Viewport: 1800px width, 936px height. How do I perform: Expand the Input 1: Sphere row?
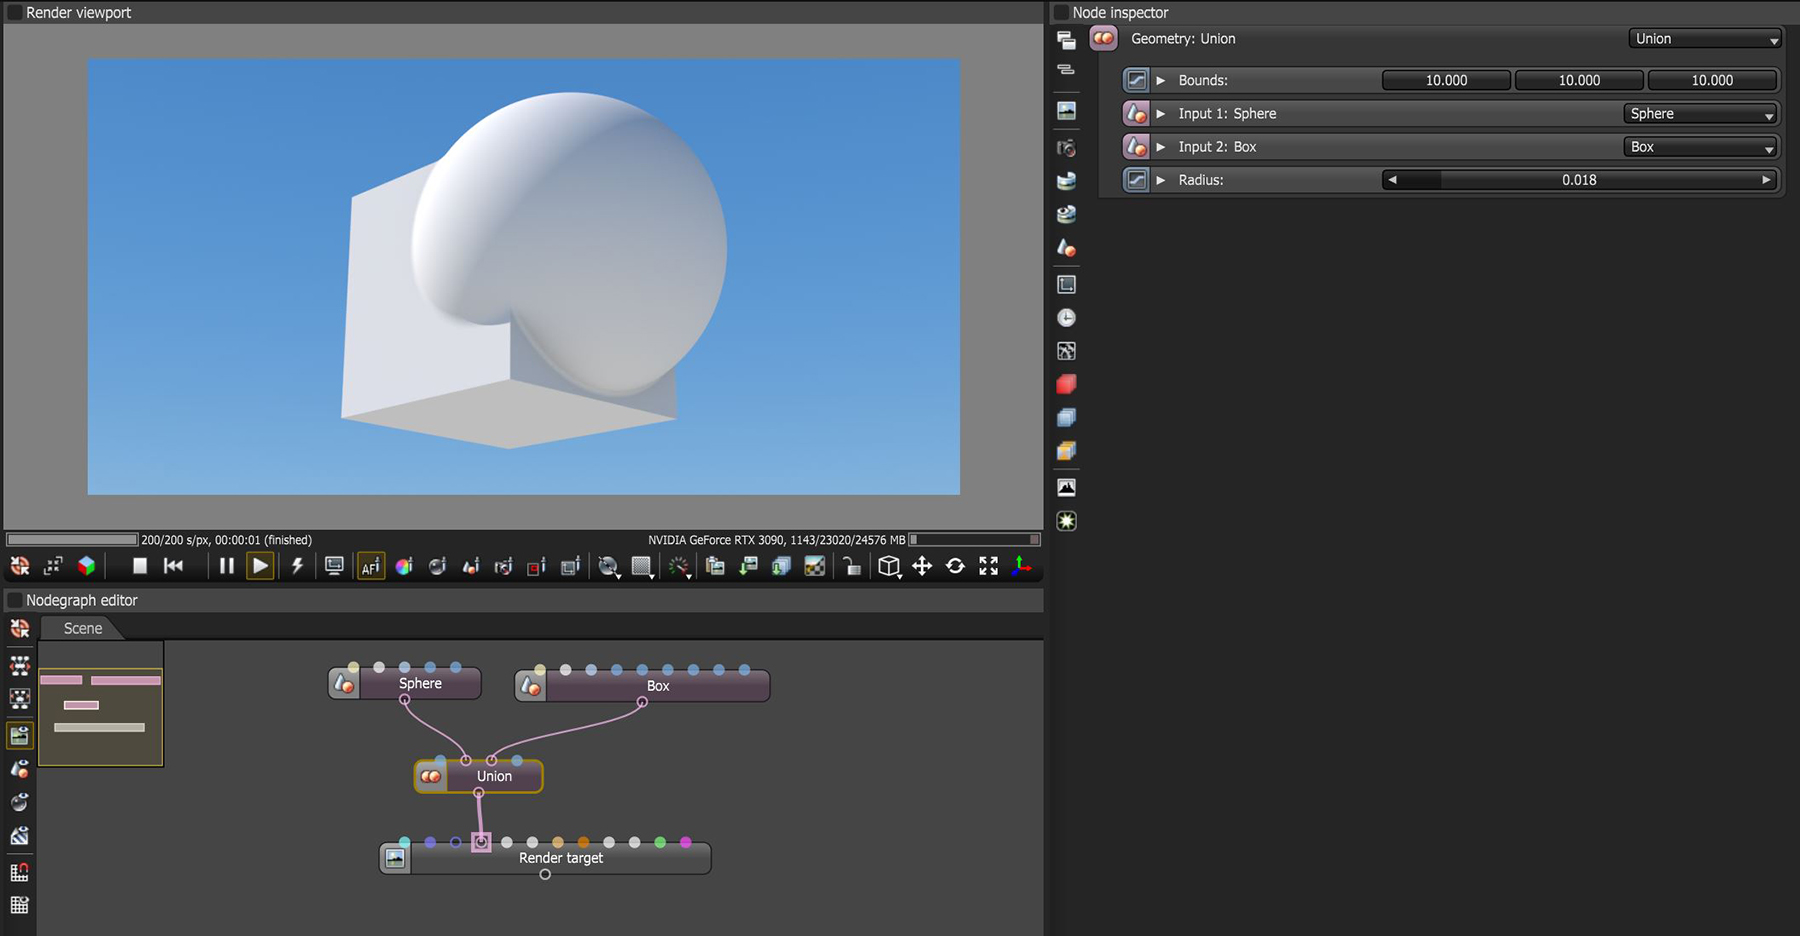point(1161,114)
